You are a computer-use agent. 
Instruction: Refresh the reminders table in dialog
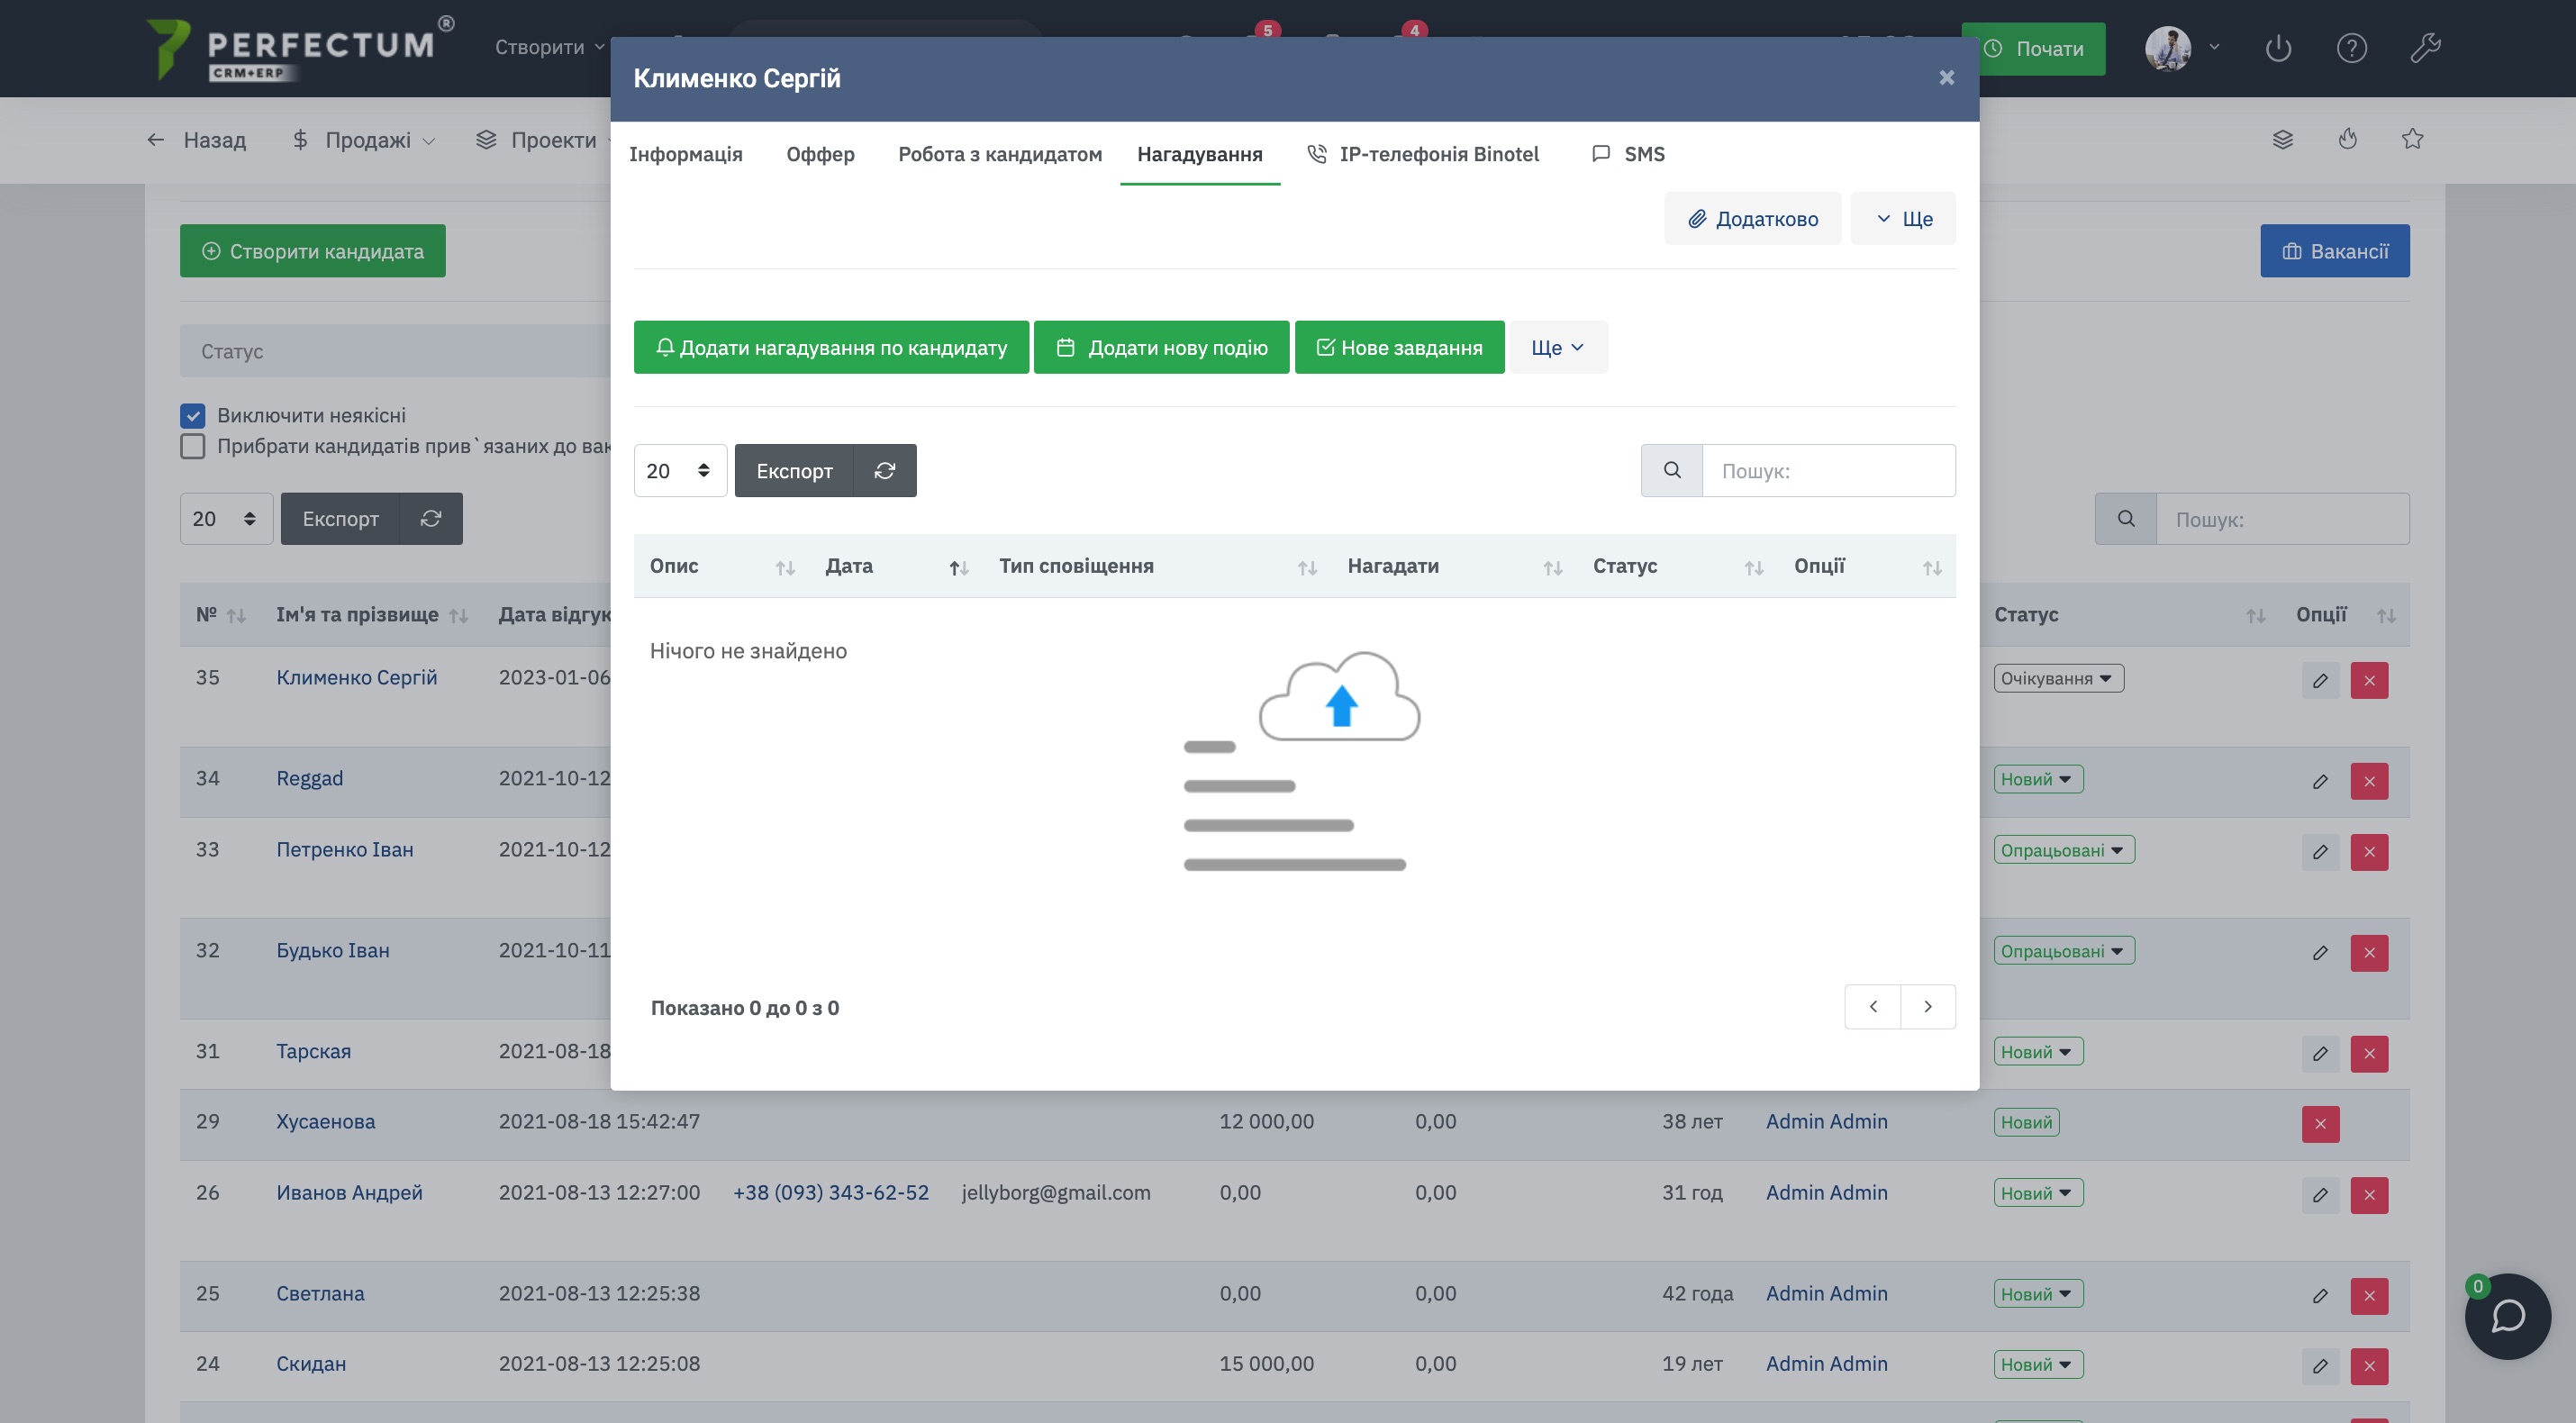point(885,471)
